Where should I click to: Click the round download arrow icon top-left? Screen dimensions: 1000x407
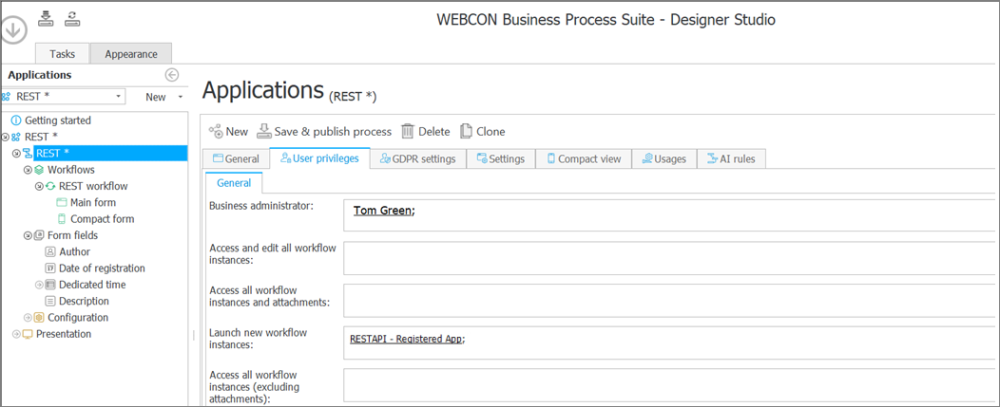coord(16,32)
